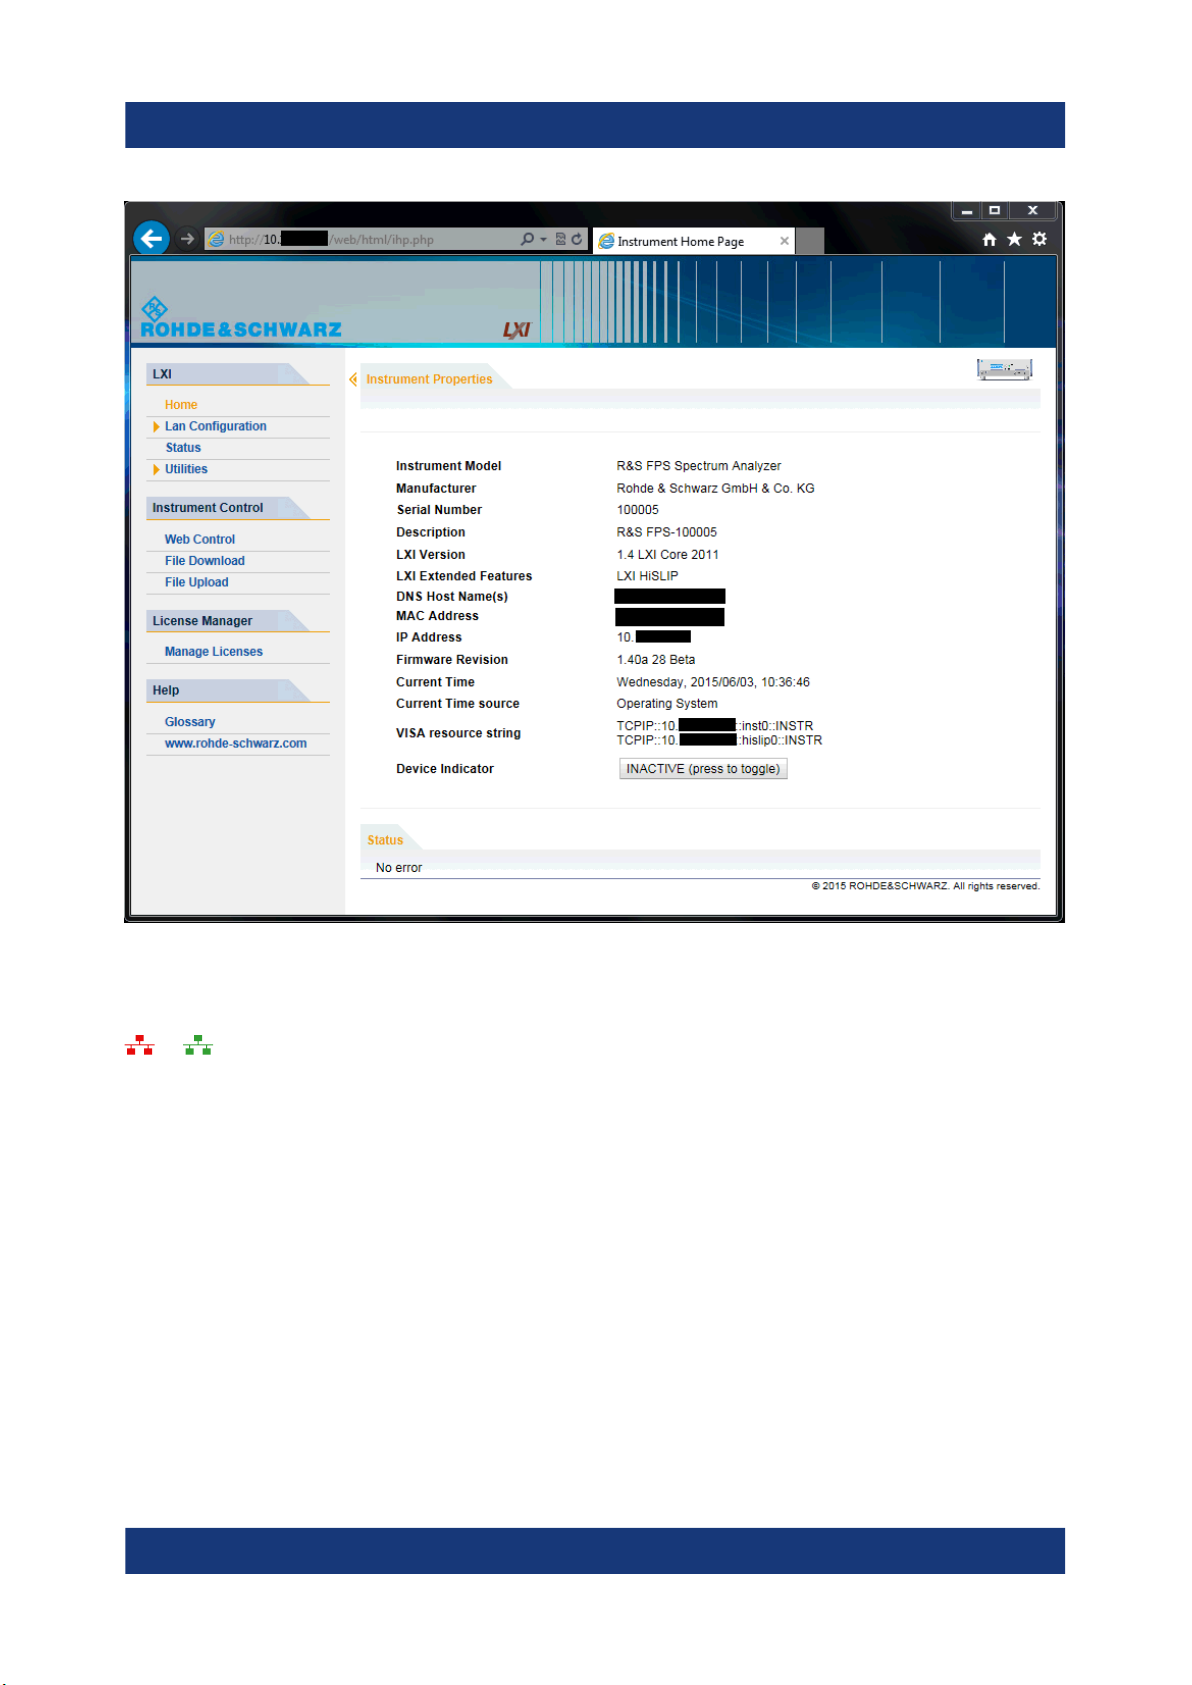Open browser home via house icon
This screenshot has height=1685, width=1192.
(x=989, y=239)
